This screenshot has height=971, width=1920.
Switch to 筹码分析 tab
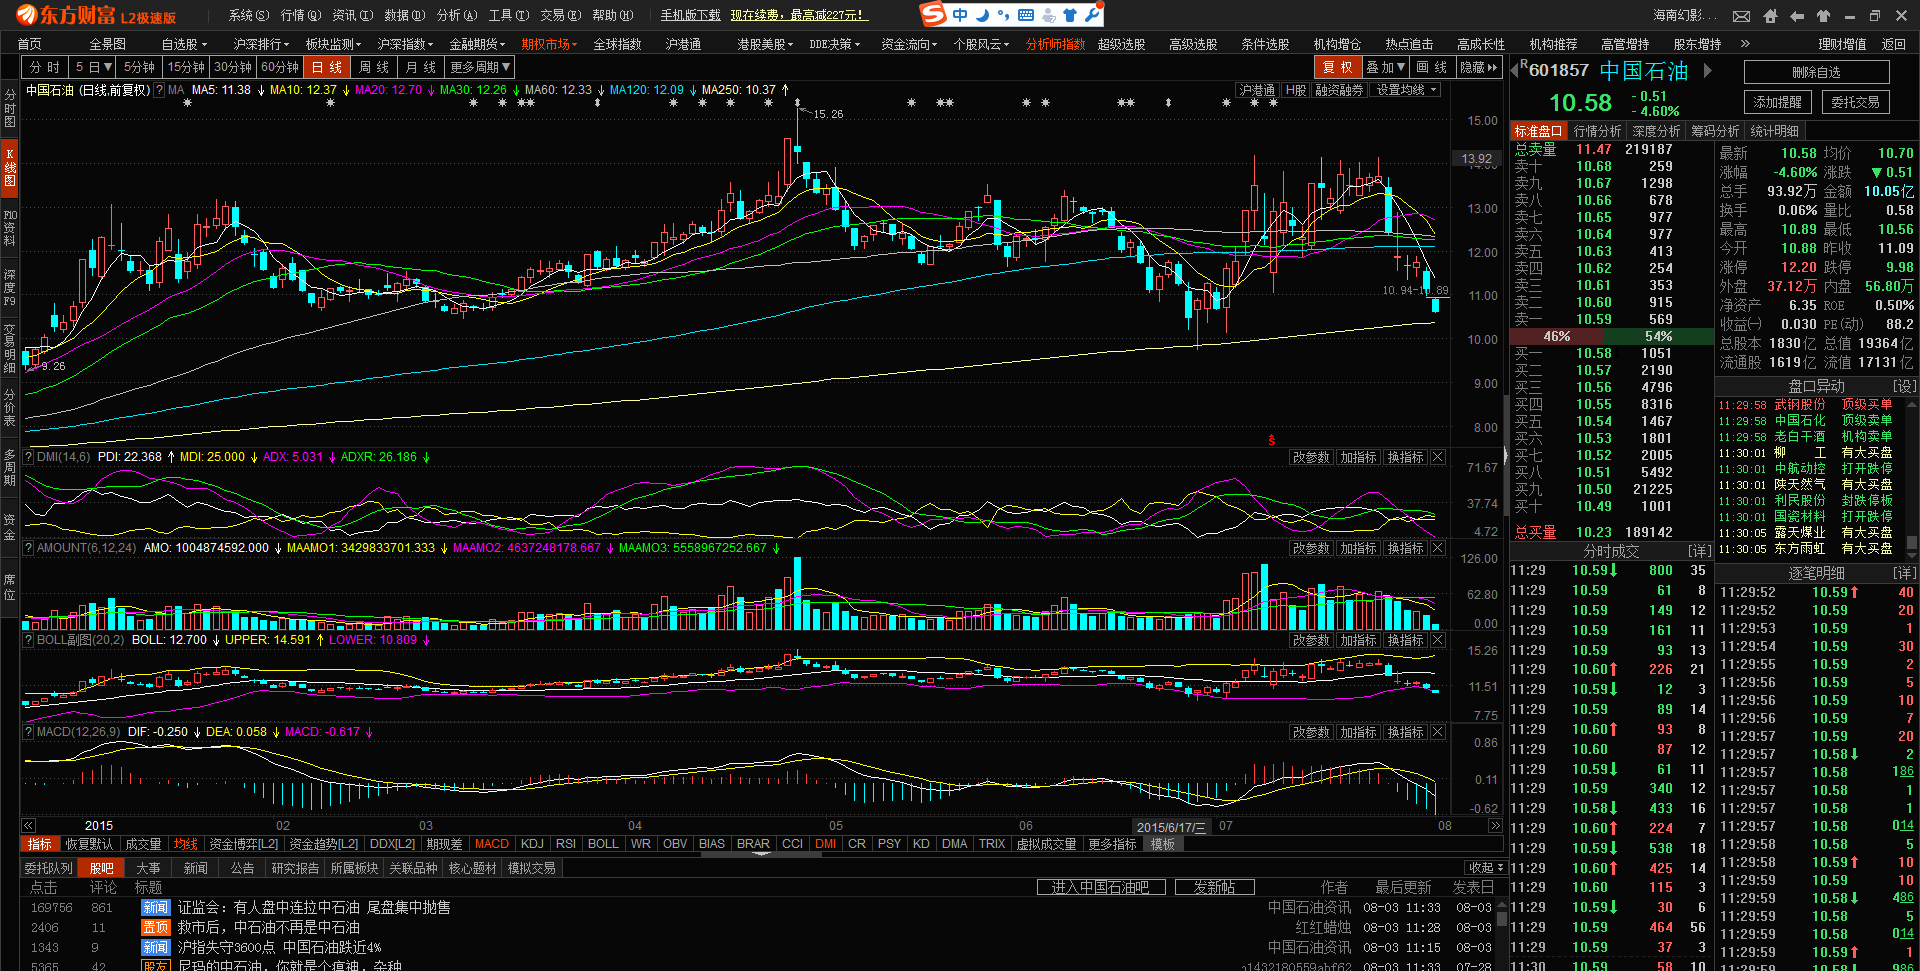click(x=1715, y=131)
